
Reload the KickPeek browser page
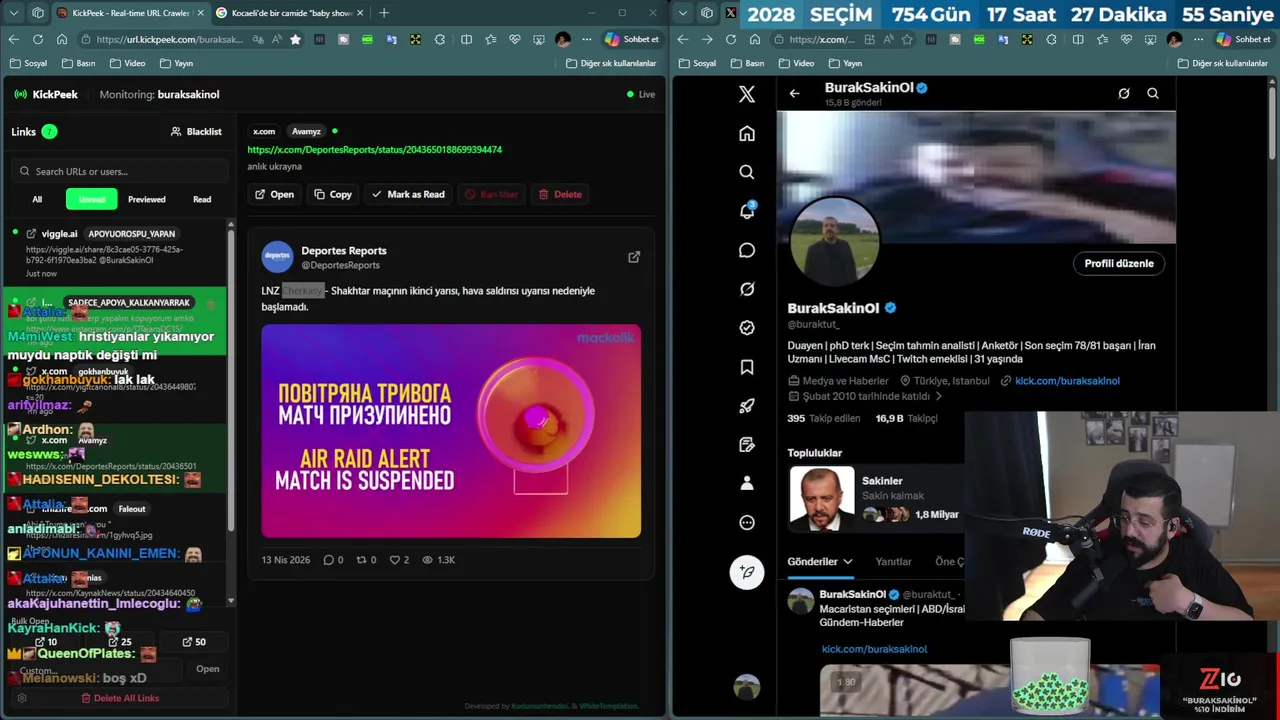coord(37,39)
